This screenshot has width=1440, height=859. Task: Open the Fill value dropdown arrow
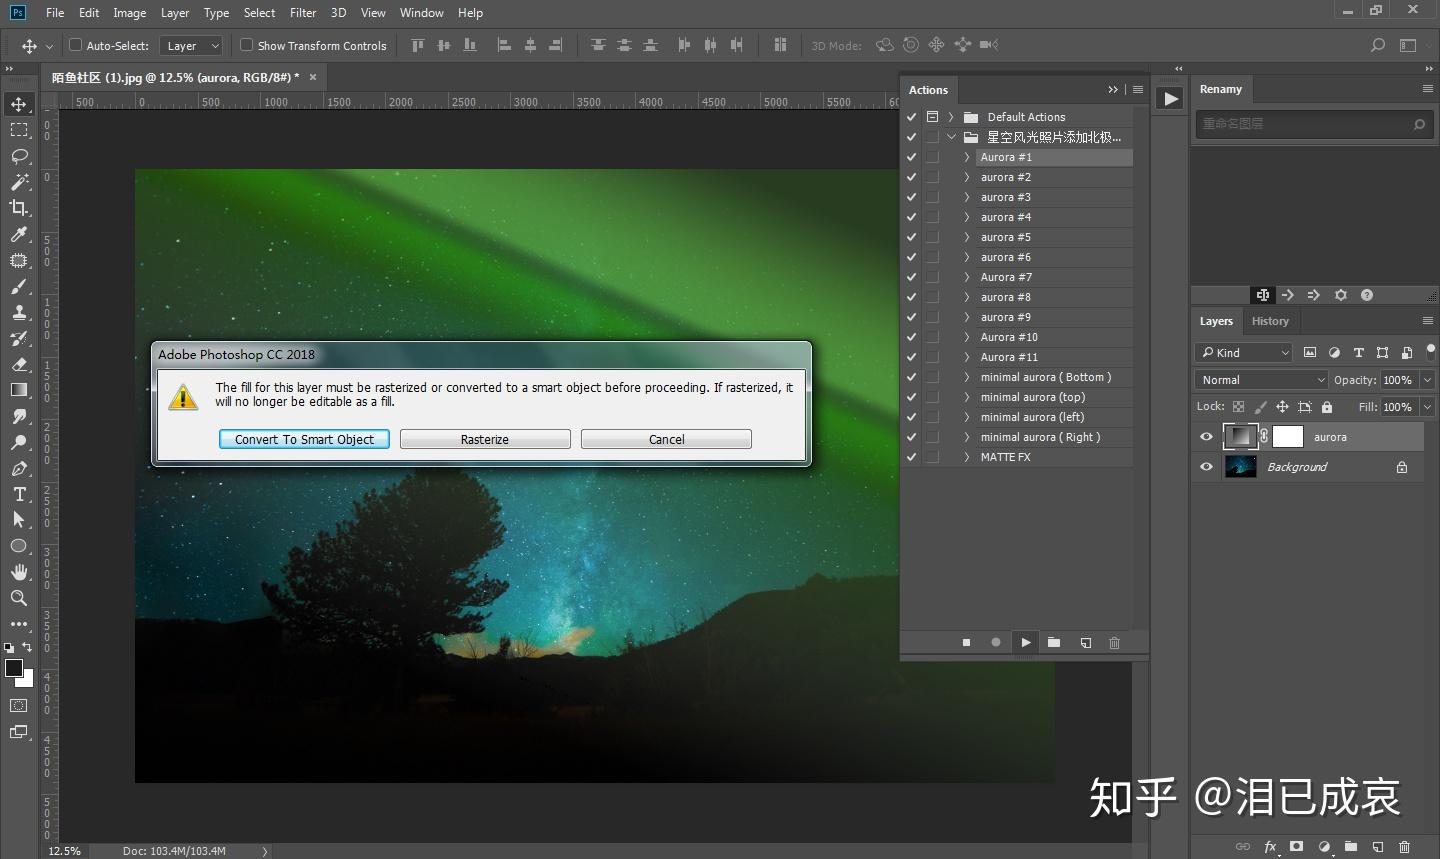tap(1428, 407)
